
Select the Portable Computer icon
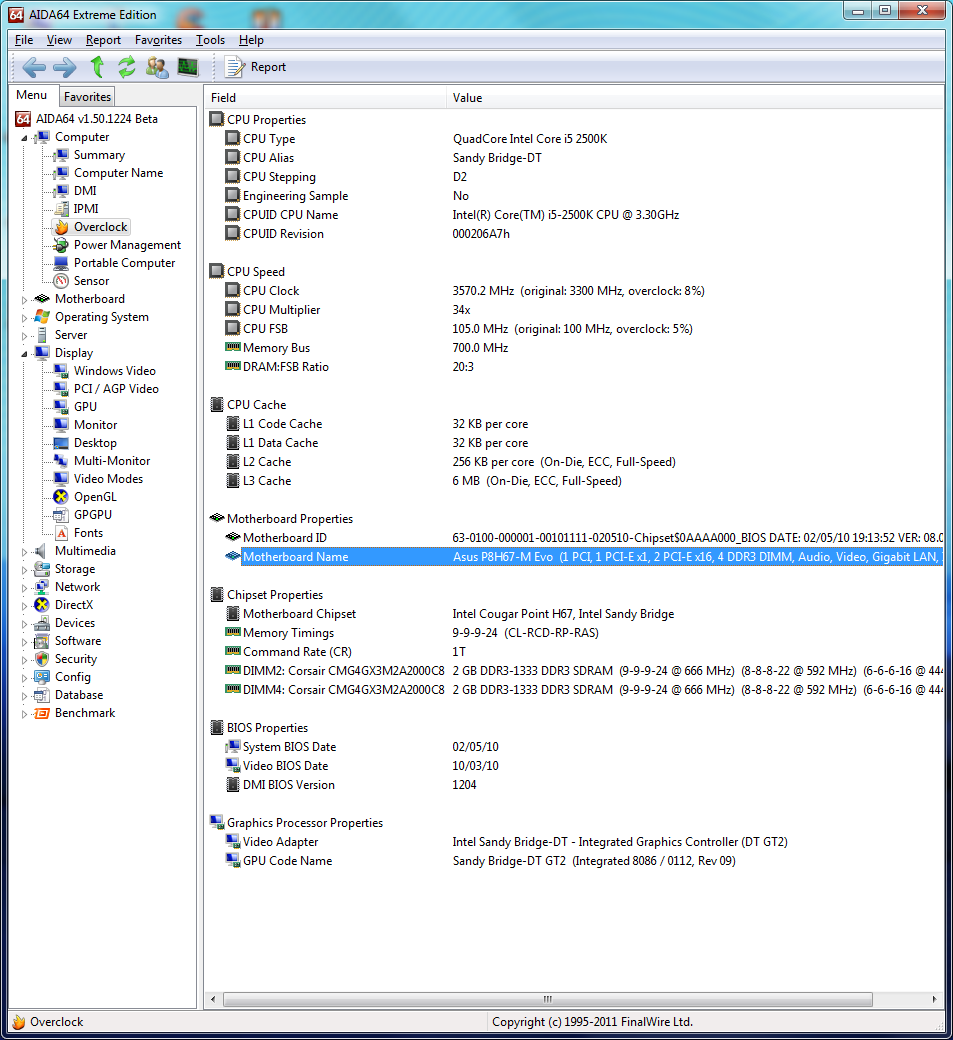pos(61,263)
